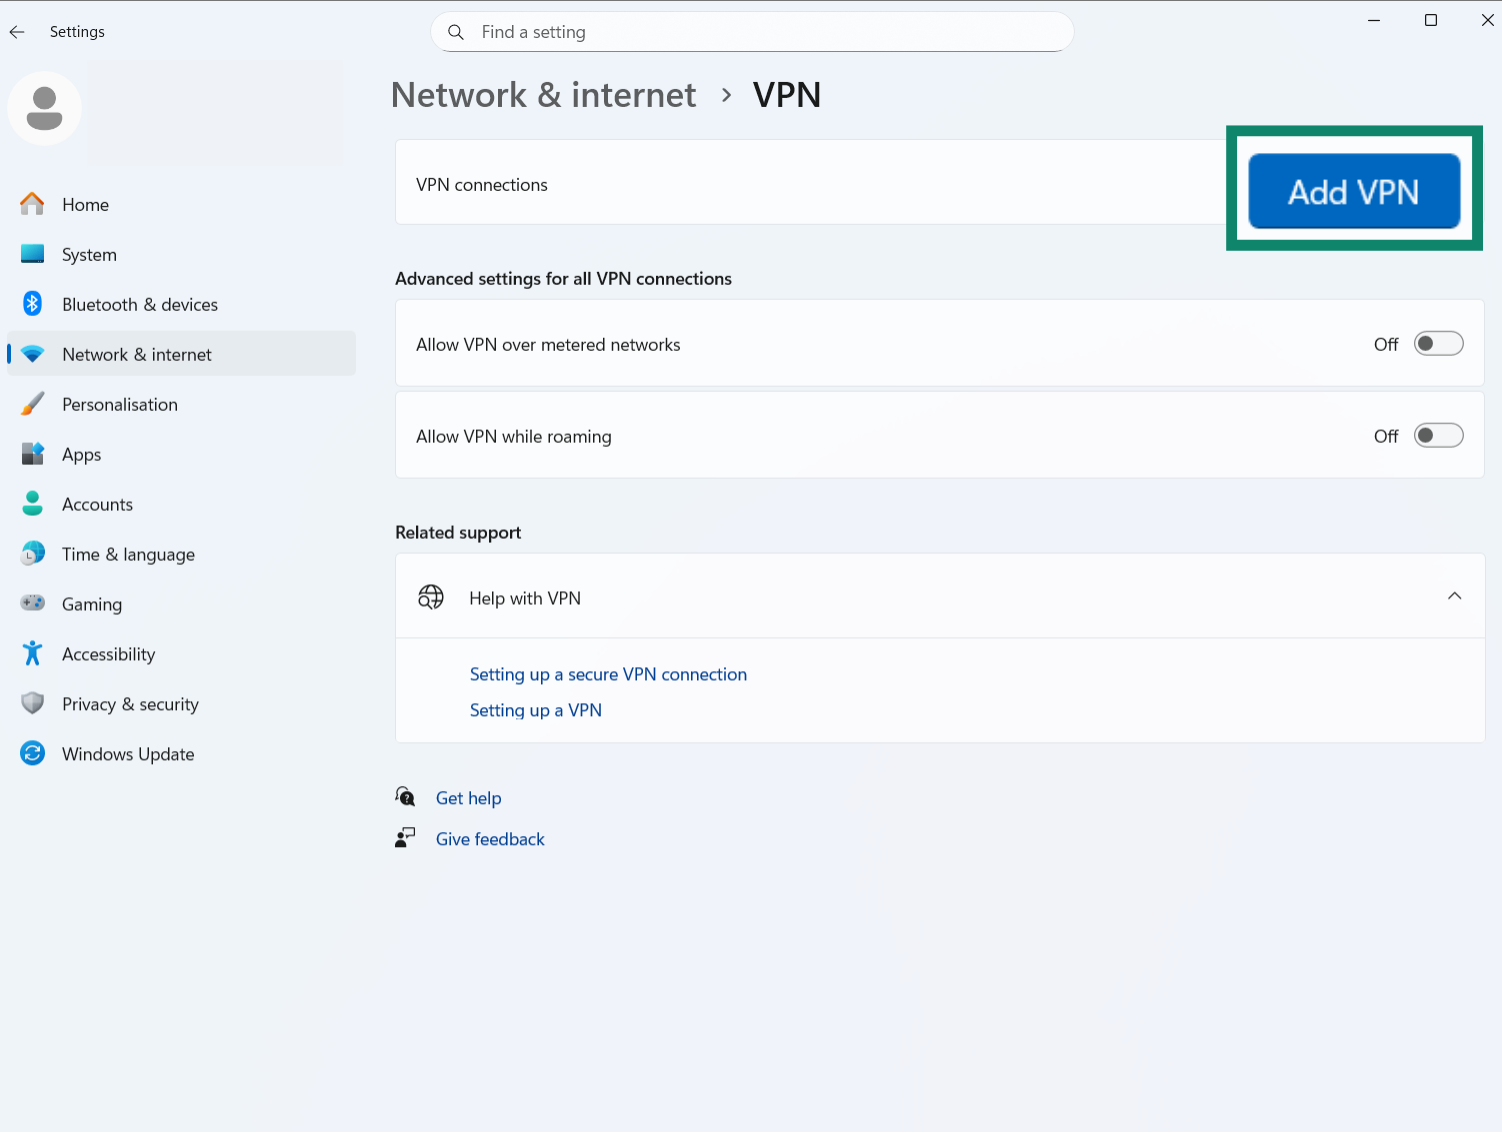Select the VPN breadcrumb label
Viewport: 1502px width, 1133px height.
(787, 94)
